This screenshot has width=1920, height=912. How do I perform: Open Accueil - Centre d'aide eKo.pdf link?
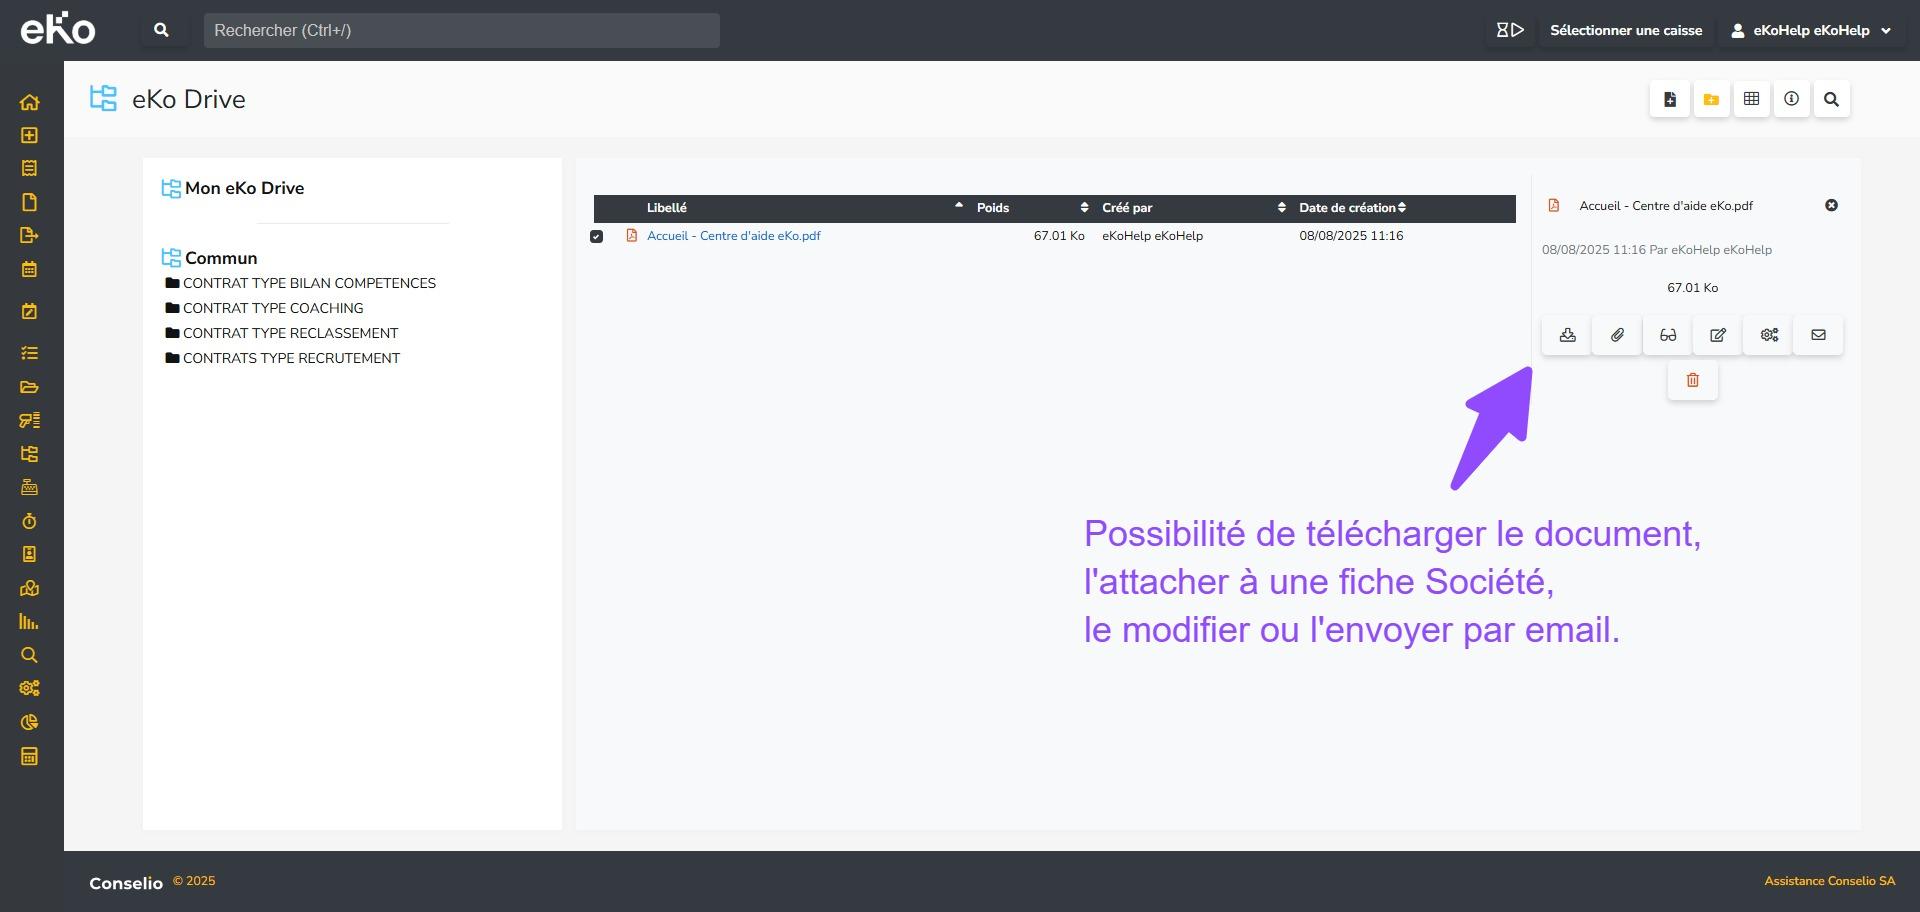click(x=733, y=236)
